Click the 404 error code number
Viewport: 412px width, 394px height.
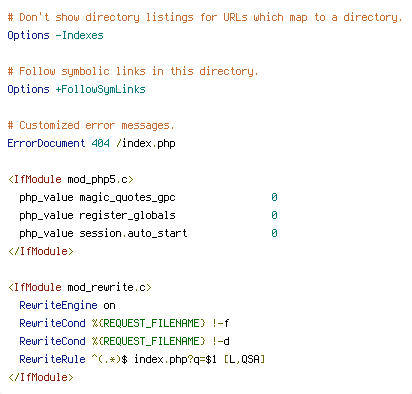coord(100,143)
